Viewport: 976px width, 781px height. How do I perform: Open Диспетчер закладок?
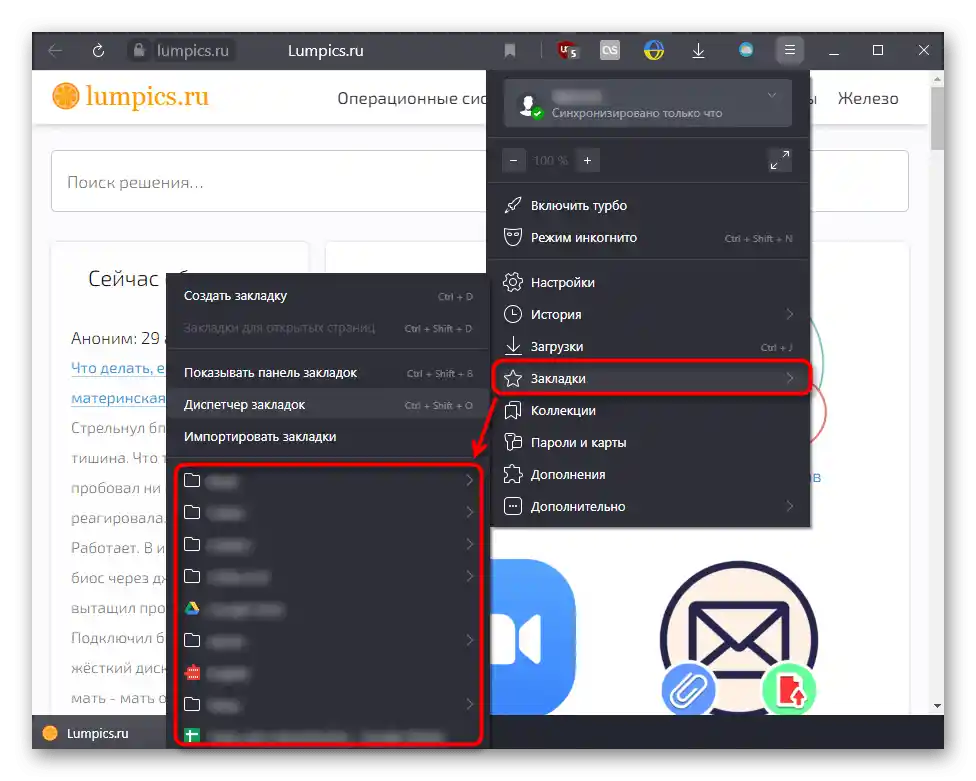(328, 405)
